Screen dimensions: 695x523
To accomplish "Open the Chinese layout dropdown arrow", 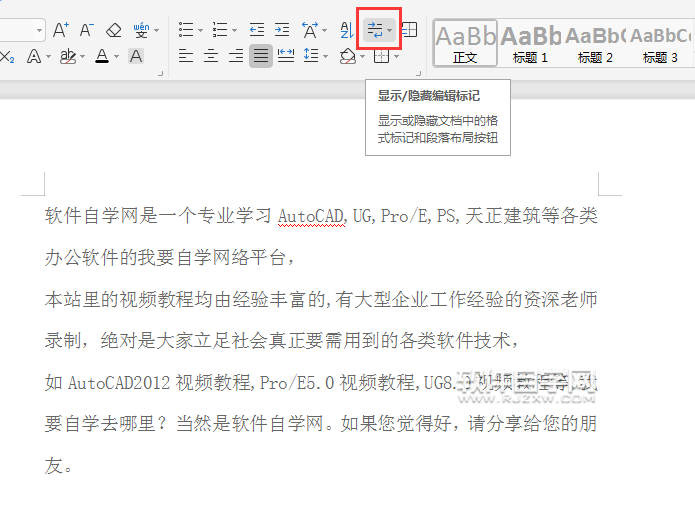I will (324, 31).
